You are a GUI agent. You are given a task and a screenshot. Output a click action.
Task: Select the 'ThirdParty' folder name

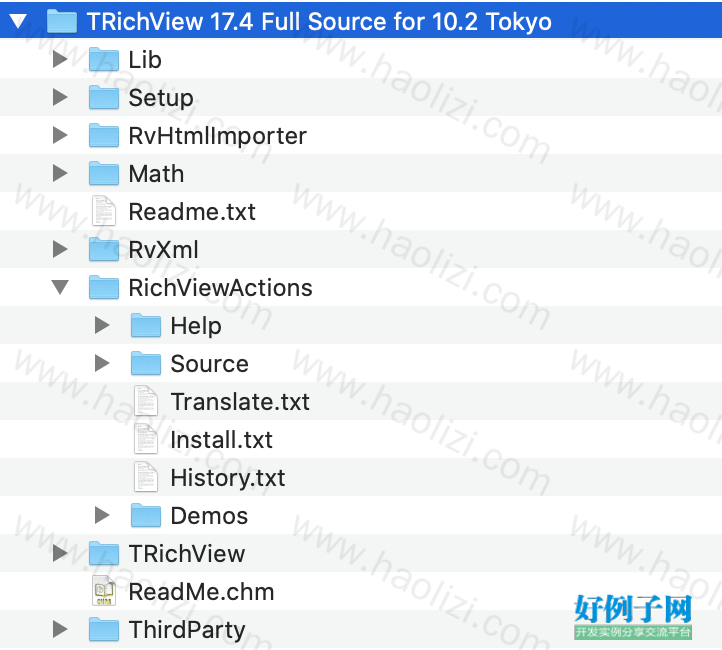pos(187,631)
